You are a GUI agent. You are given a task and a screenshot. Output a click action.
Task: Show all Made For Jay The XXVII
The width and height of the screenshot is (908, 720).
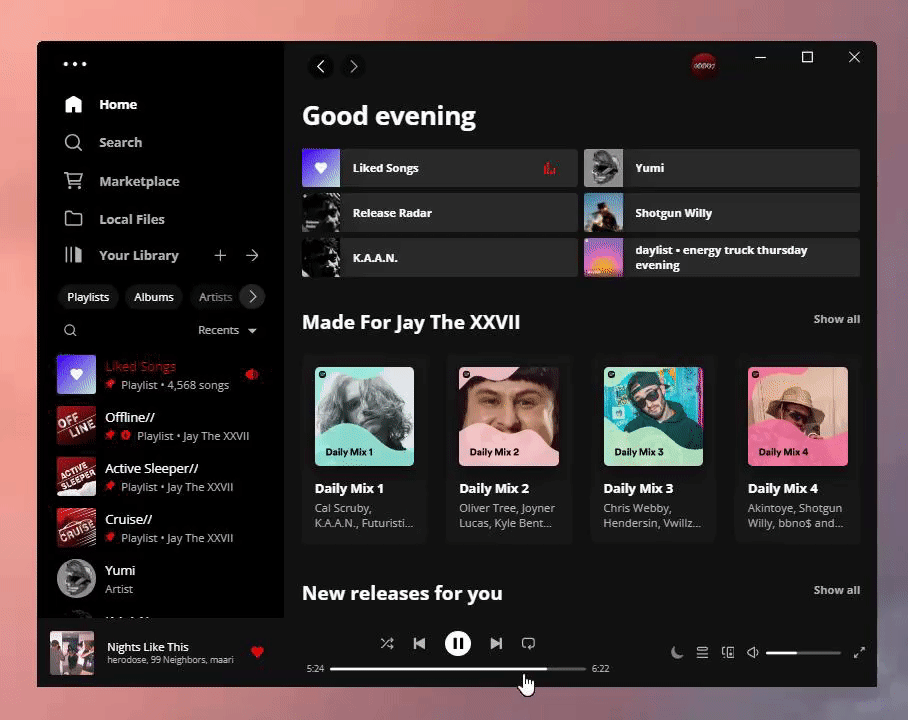point(836,319)
